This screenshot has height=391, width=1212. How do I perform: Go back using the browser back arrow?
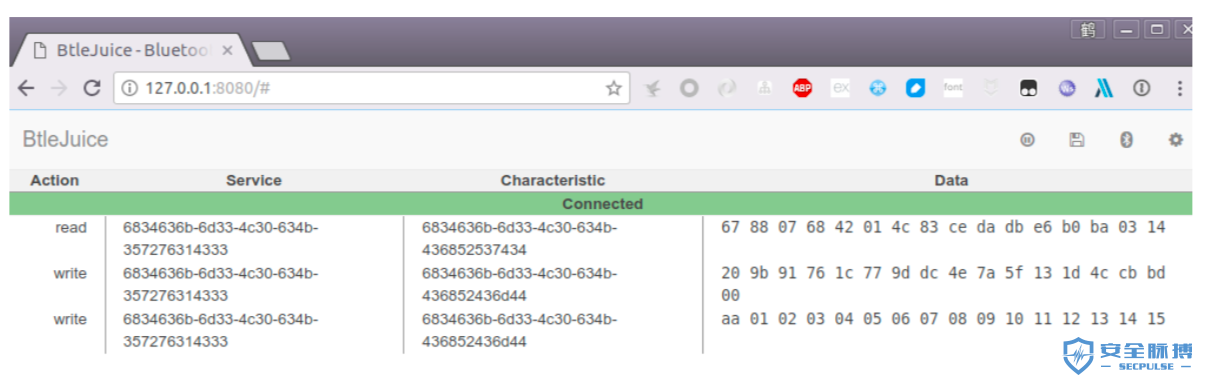(26, 88)
